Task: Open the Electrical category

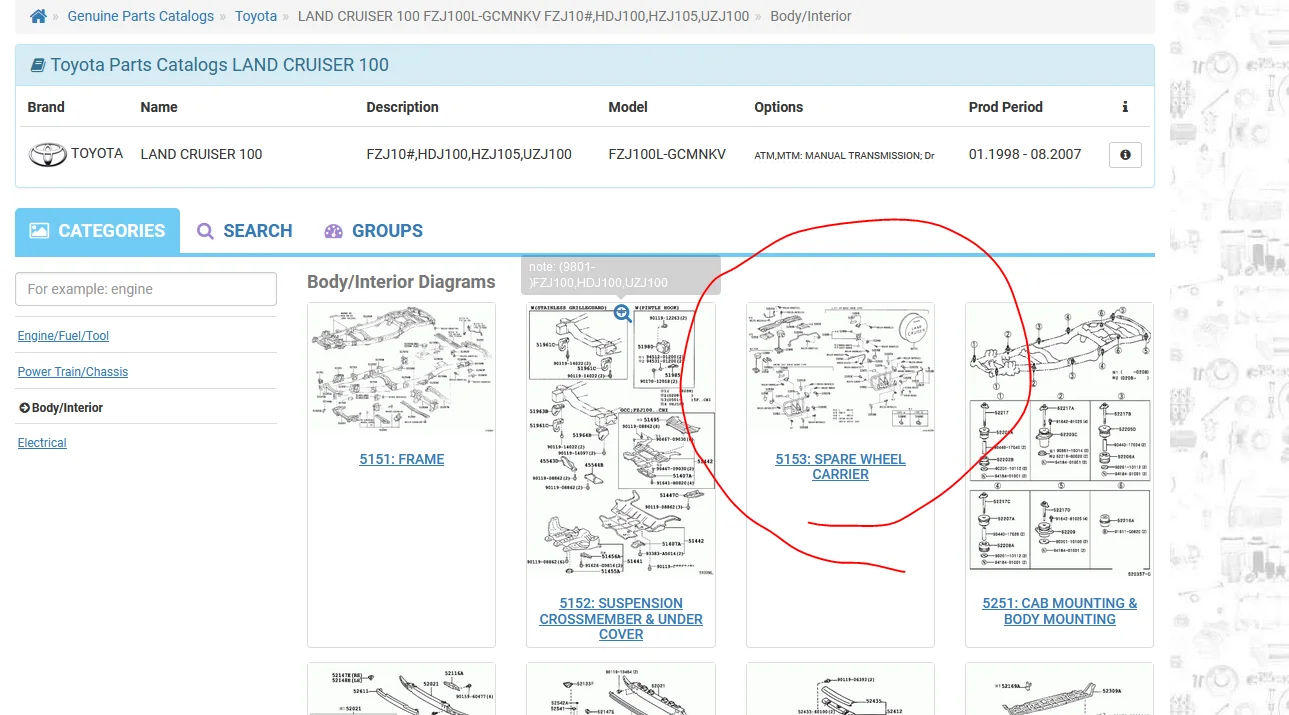Action: (42, 443)
